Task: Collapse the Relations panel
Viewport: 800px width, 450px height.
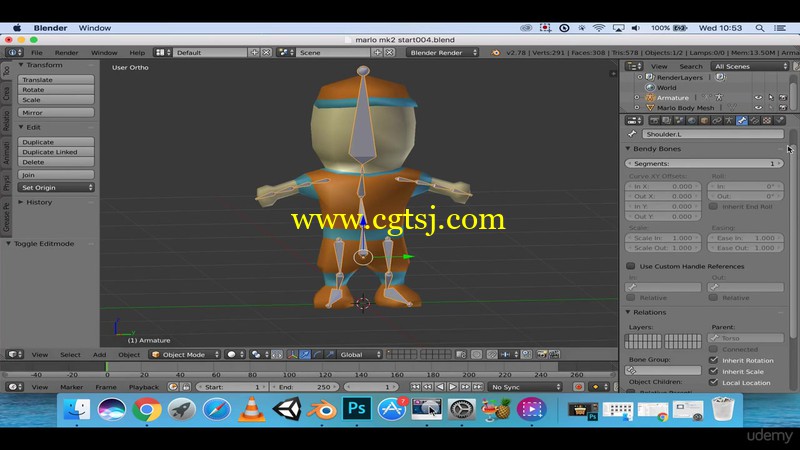Action: point(628,312)
